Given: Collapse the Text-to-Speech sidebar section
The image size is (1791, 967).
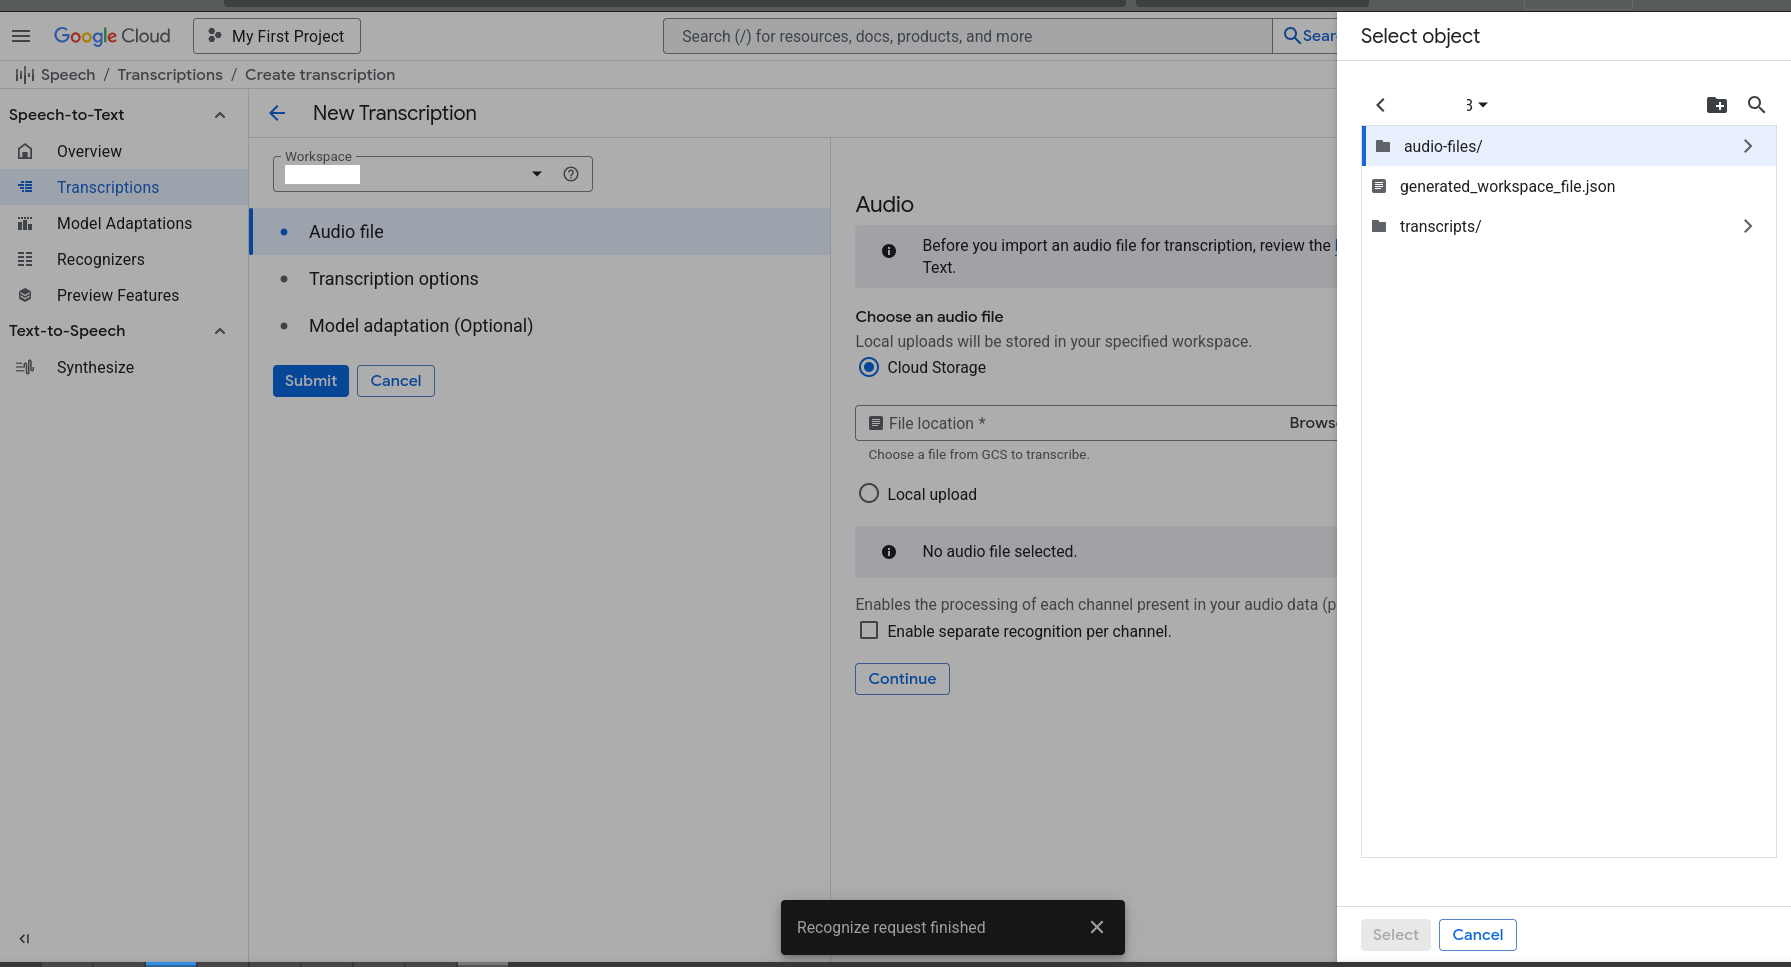Looking at the screenshot, I should click(x=220, y=331).
